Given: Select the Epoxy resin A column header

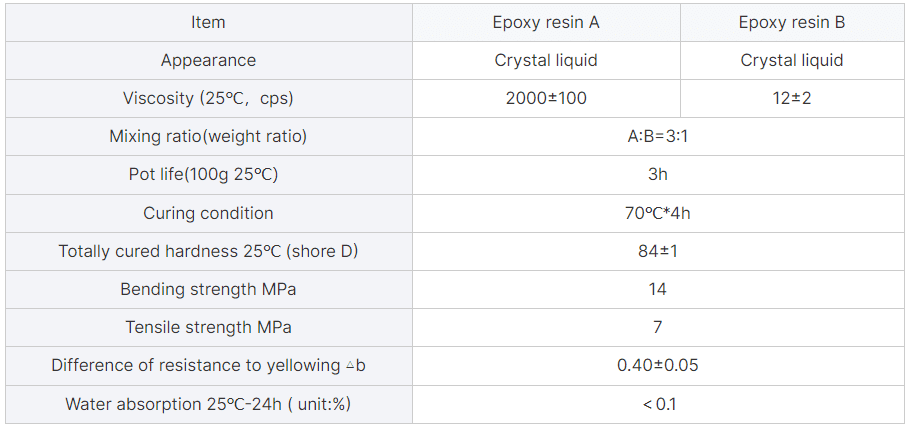Looking at the screenshot, I should (546, 23).
